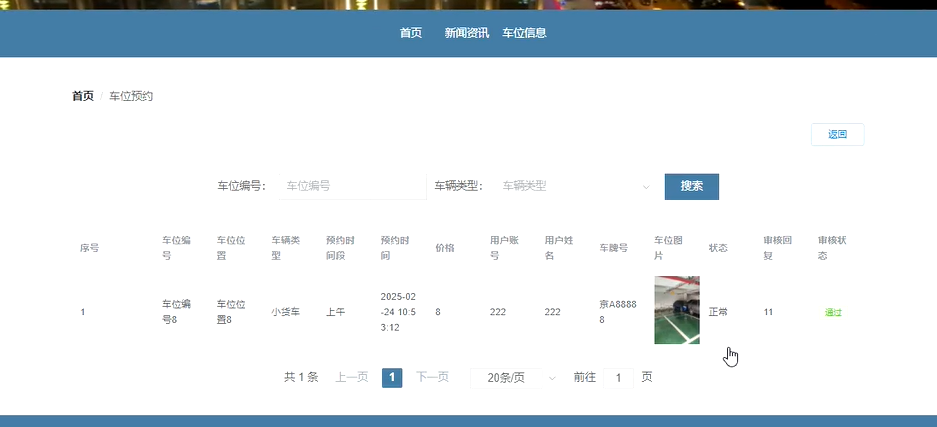
Task: Click the 共 1 条 total count
Action: (x=301, y=377)
